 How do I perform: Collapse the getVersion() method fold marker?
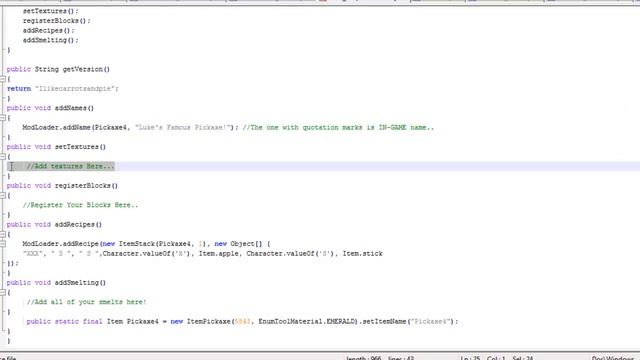[2, 79]
